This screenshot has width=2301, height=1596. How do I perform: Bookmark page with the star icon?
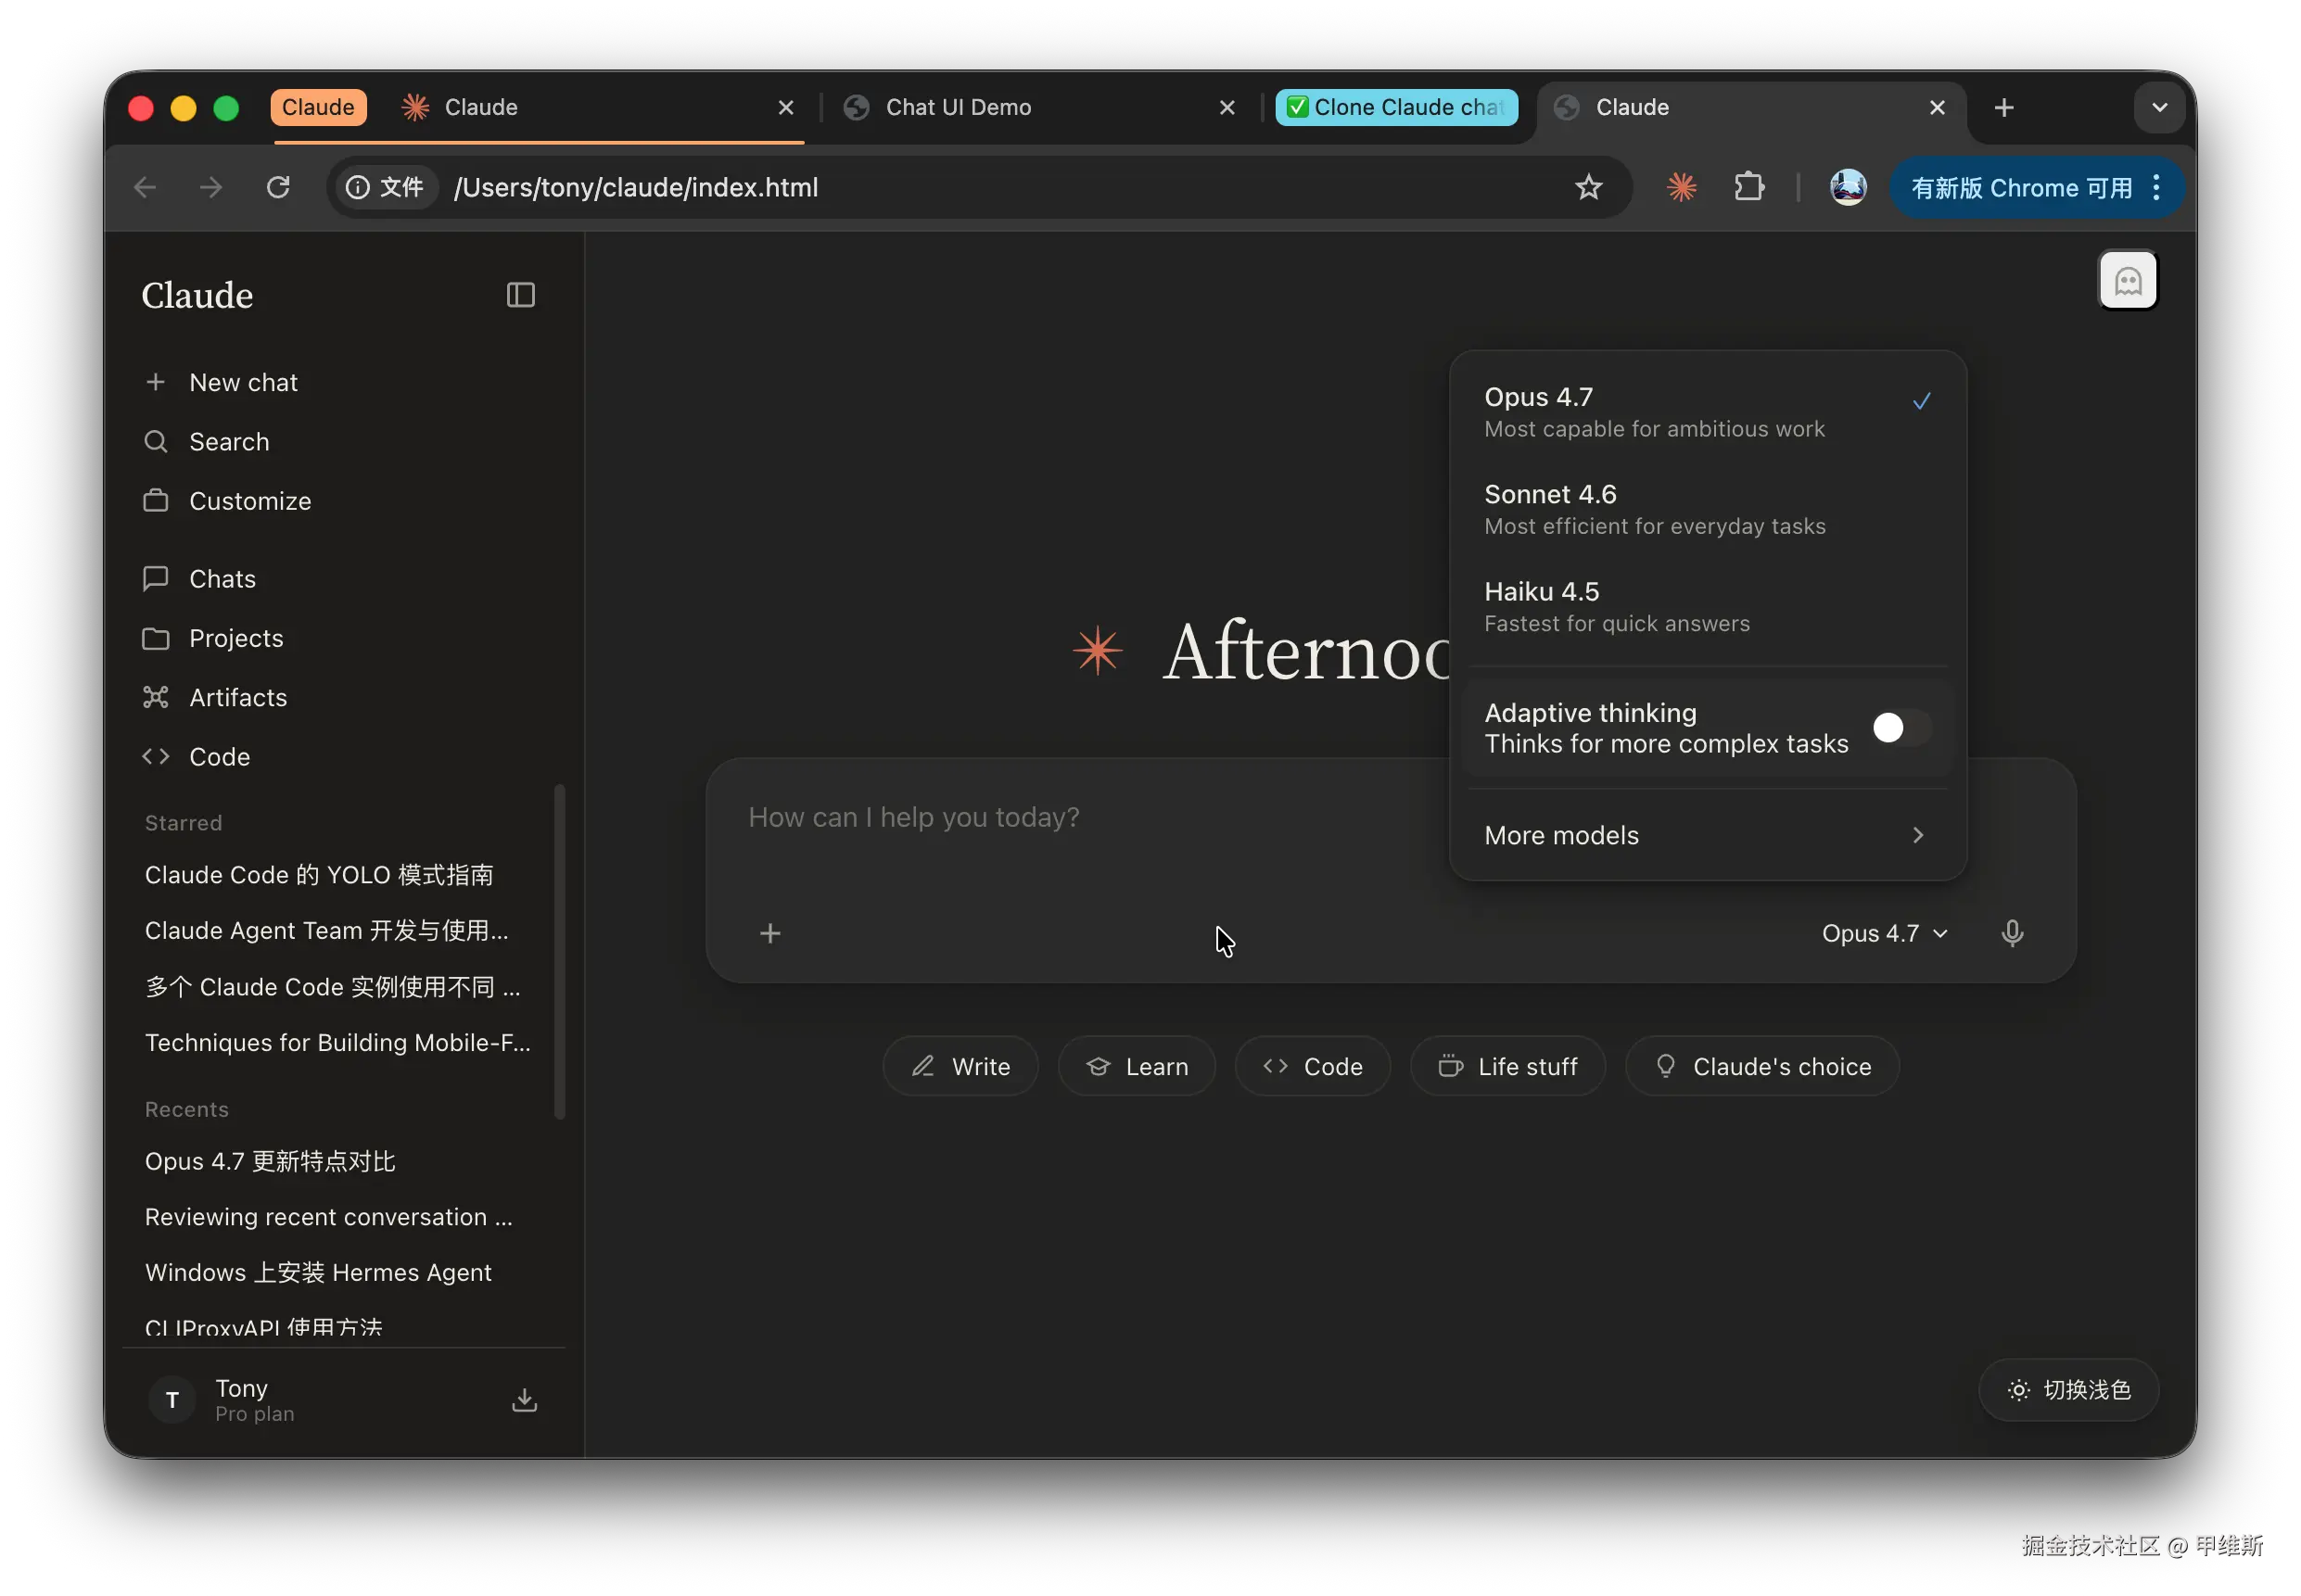pos(1588,187)
